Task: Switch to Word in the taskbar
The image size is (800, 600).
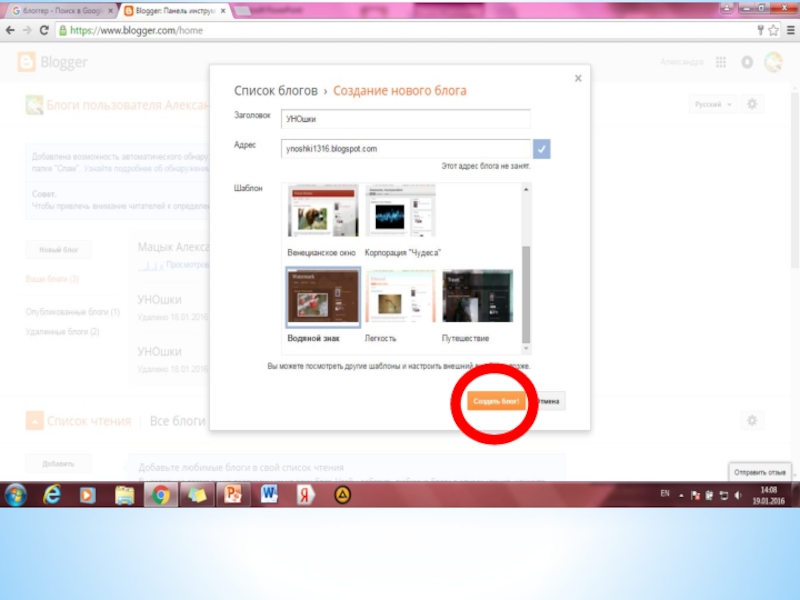Action: 269,495
